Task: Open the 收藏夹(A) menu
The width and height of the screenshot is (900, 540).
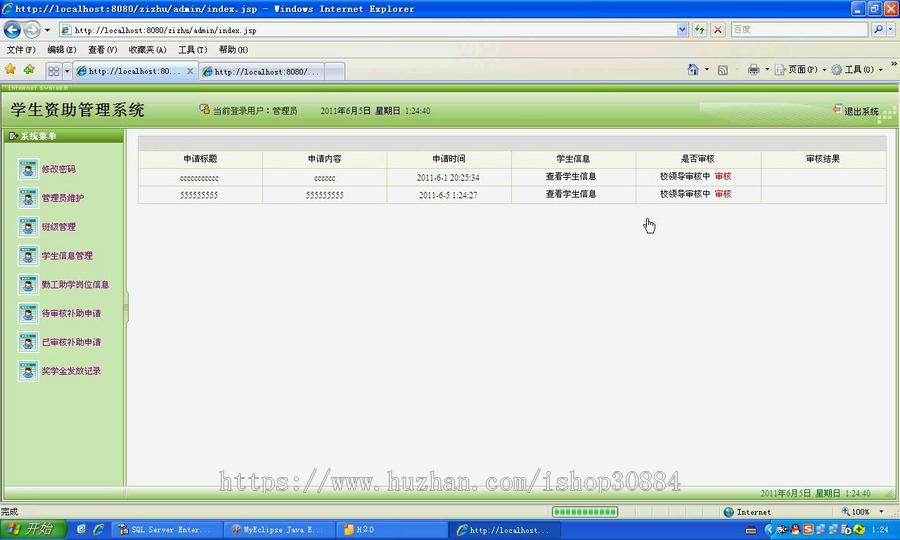Action: (148, 50)
